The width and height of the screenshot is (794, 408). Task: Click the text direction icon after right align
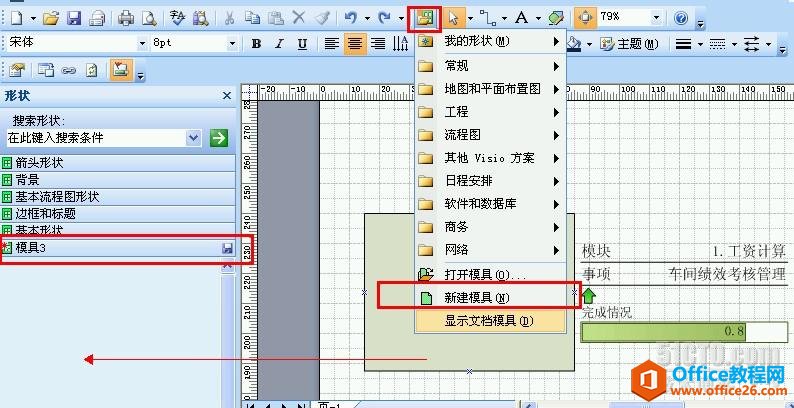(401, 45)
